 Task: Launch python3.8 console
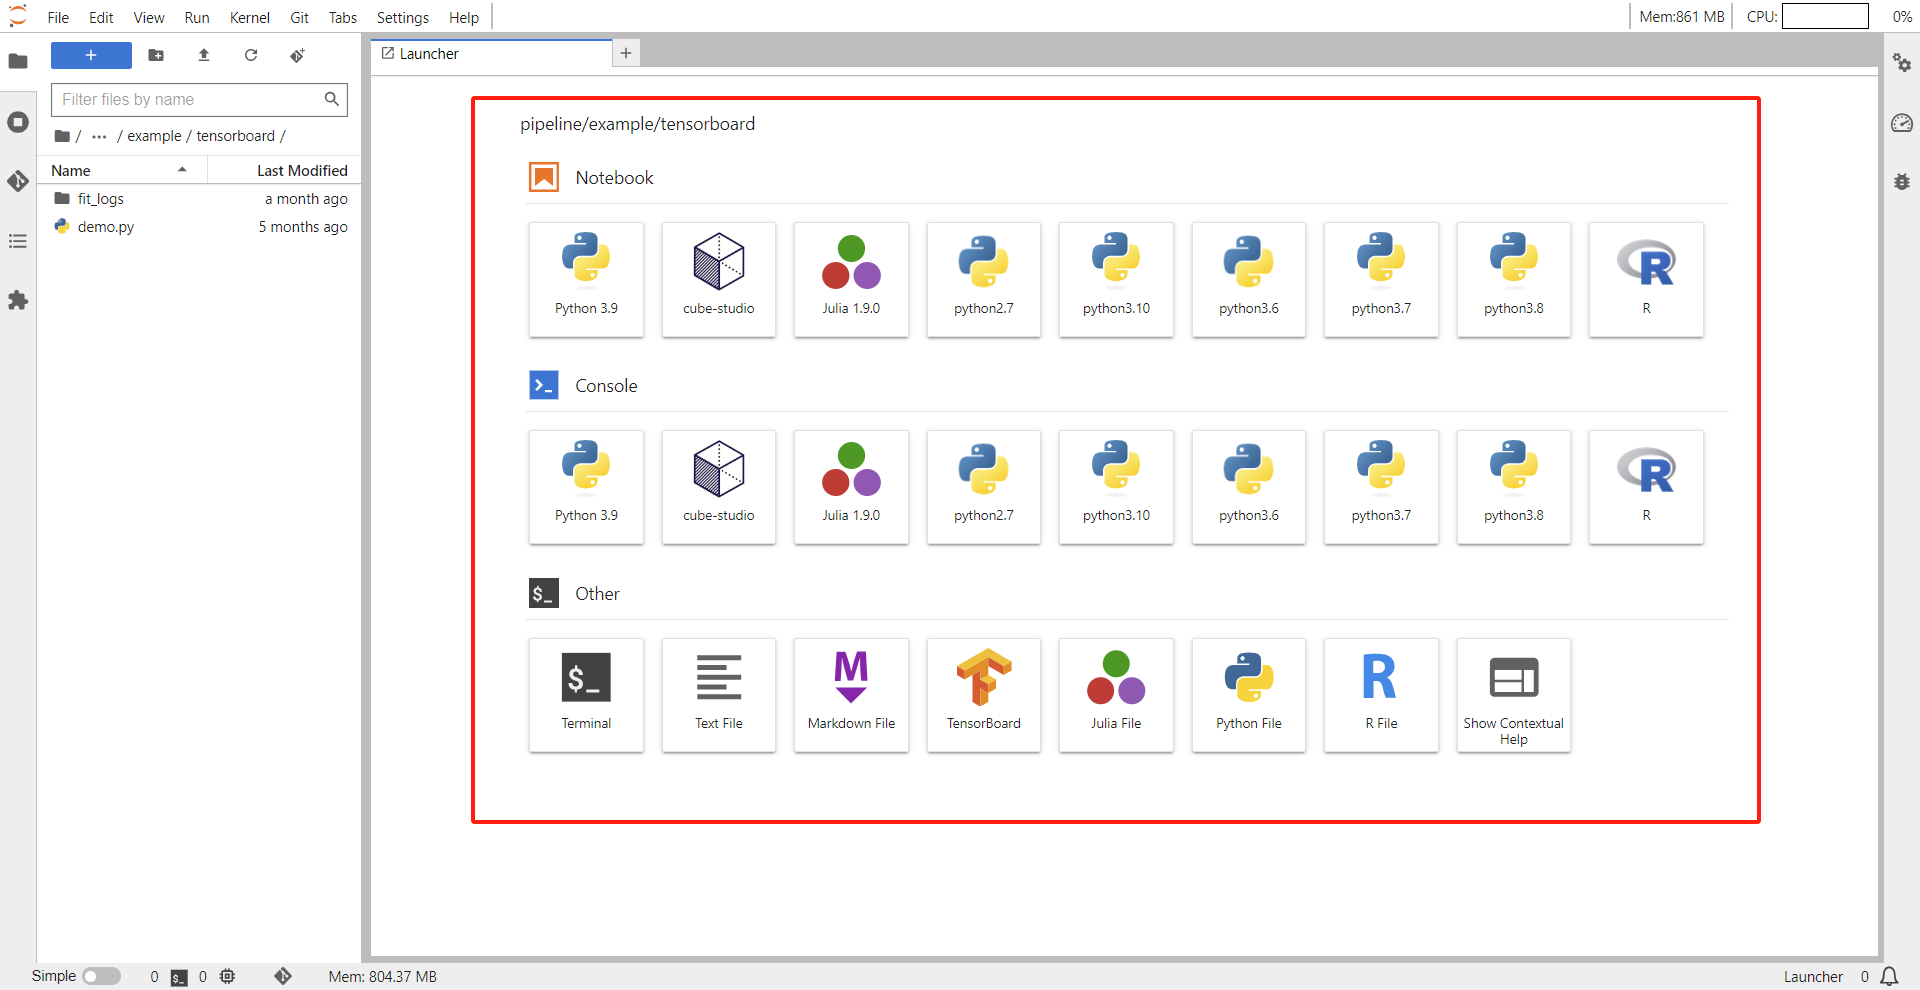click(1514, 487)
